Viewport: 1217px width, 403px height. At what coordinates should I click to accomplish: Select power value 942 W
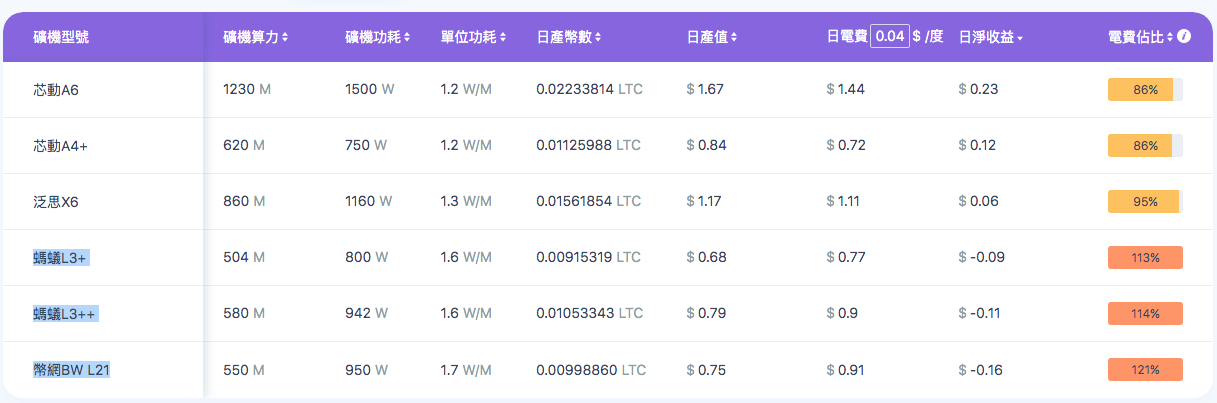point(366,313)
